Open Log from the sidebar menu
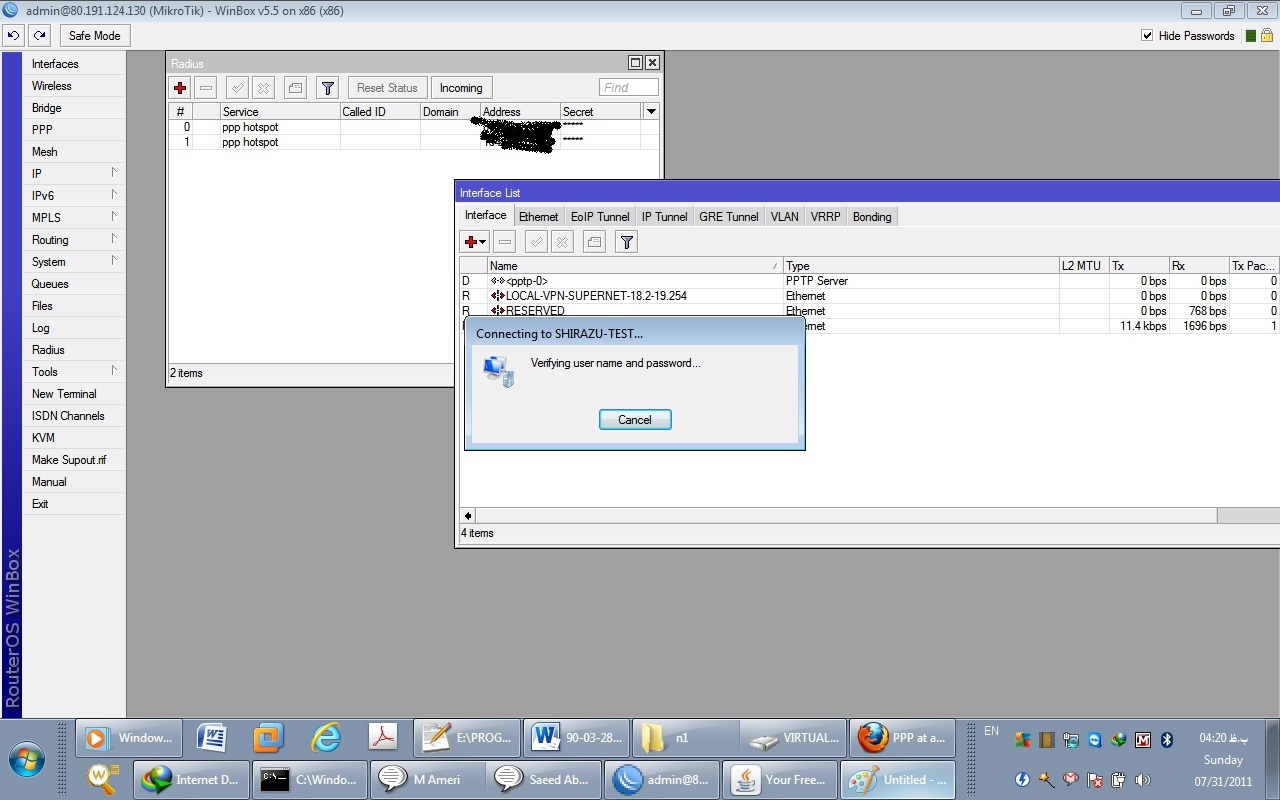Viewport: 1280px width, 800px height. (72, 327)
